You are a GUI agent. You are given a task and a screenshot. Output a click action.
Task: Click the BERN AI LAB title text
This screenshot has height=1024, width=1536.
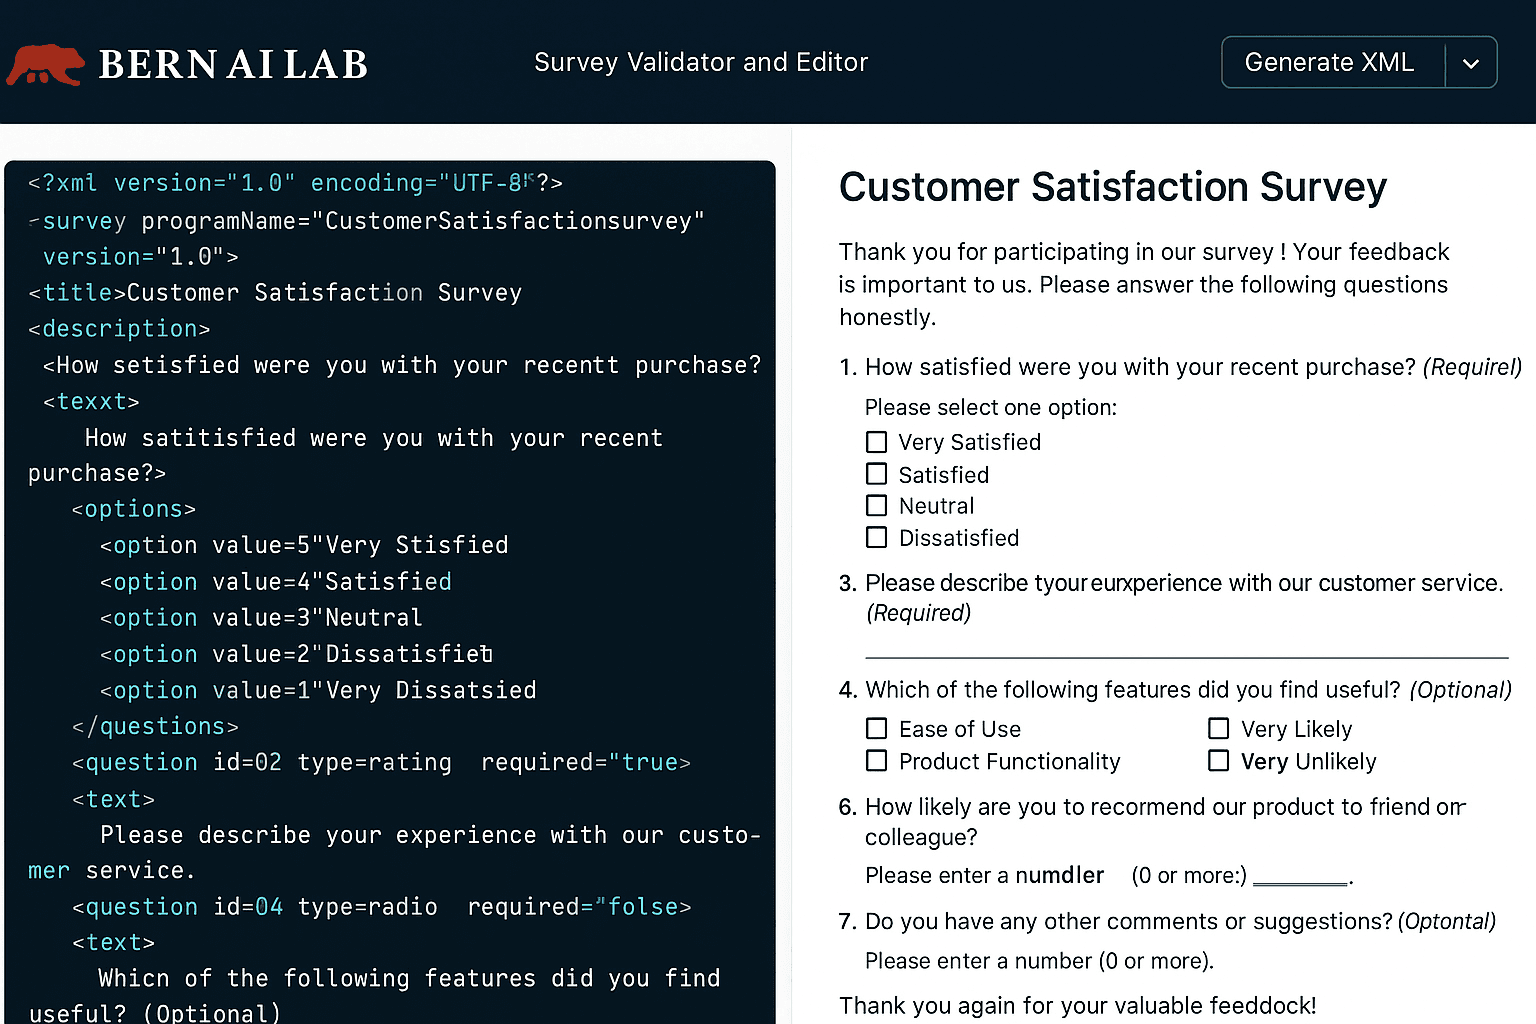[233, 65]
